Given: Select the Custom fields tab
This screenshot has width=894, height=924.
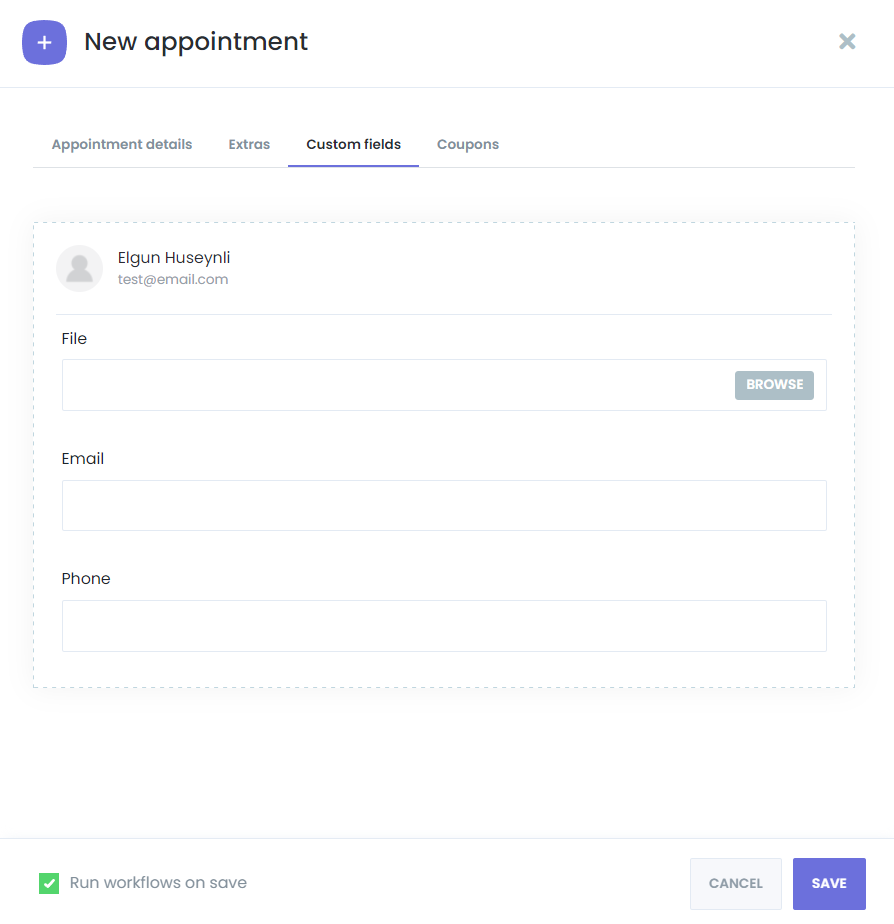Looking at the screenshot, I should coord(354,144).
